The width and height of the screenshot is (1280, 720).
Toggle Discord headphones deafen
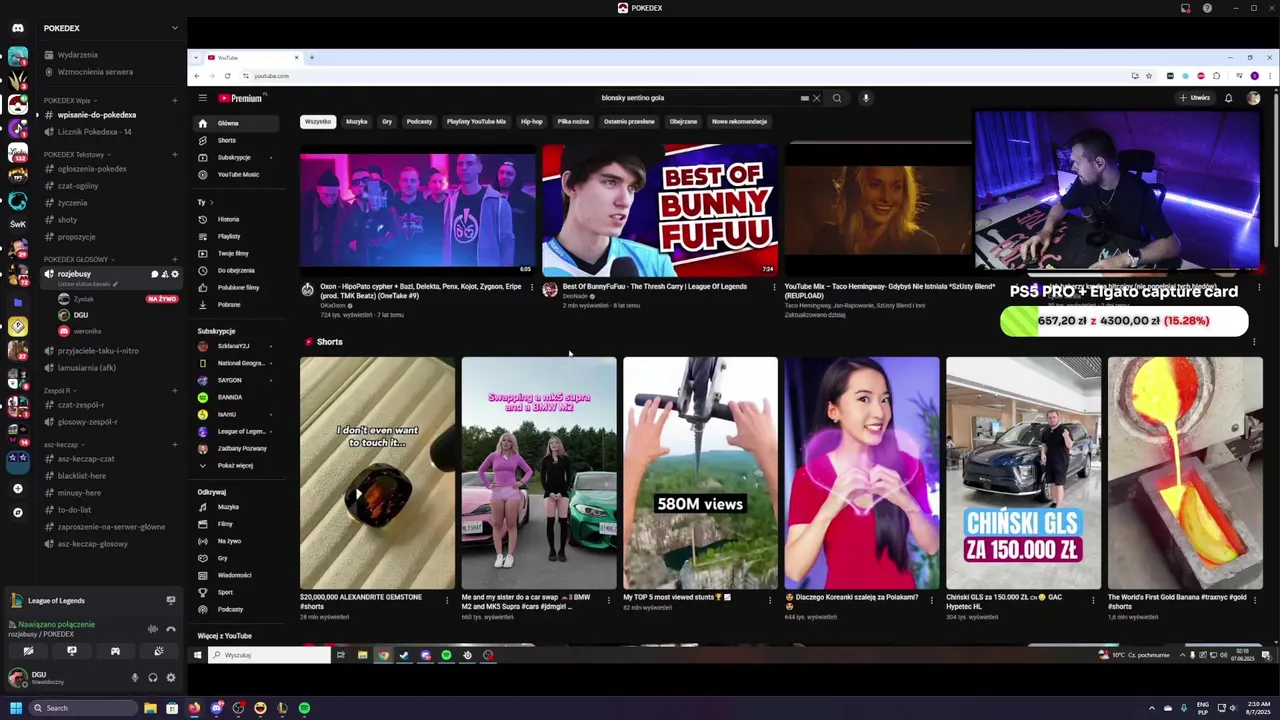tap(153, 677)
